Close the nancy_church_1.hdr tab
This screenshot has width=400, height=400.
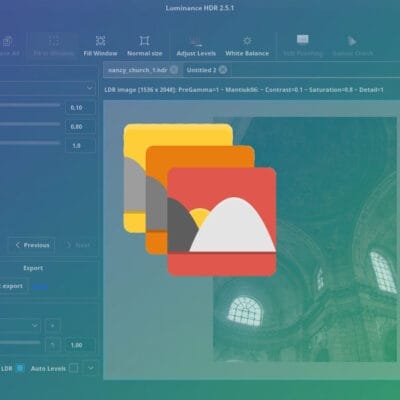click(x=174, y=70)
